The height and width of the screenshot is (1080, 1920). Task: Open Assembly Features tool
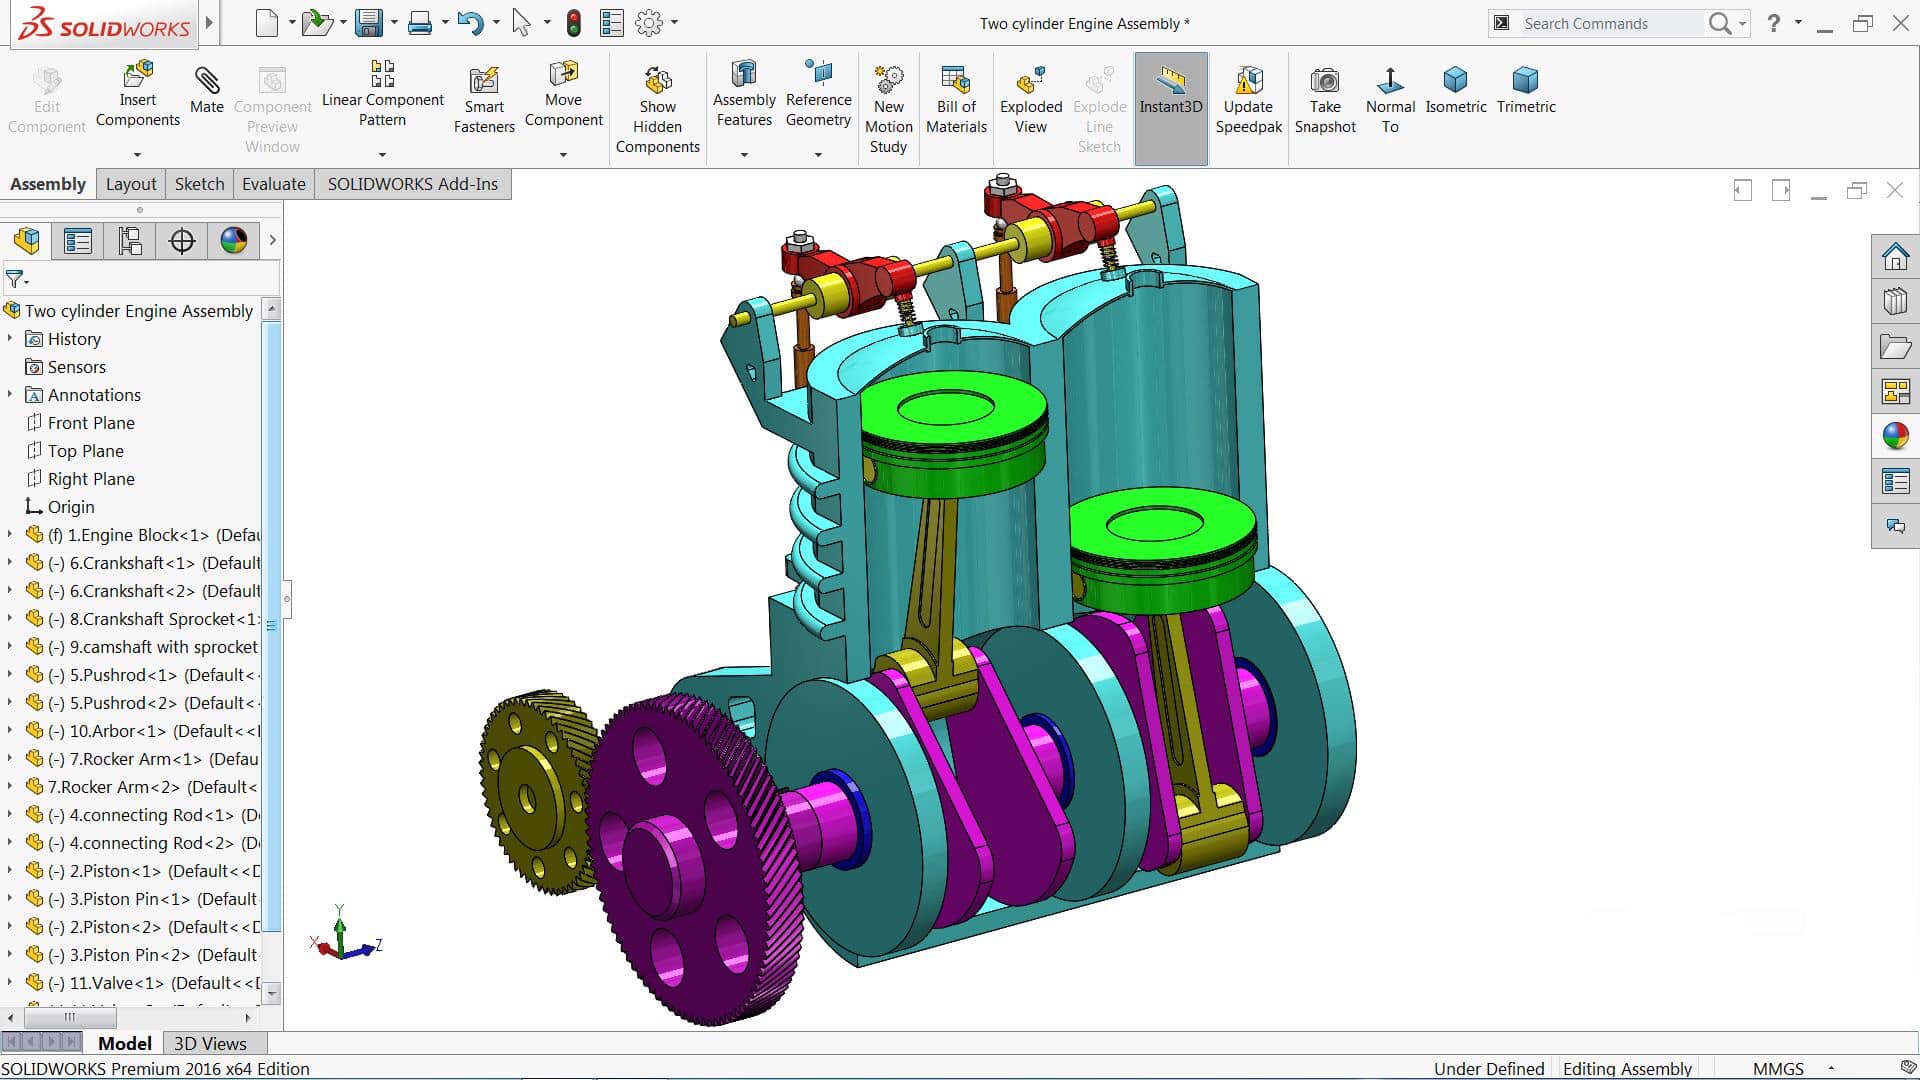(x=744, y=95)
